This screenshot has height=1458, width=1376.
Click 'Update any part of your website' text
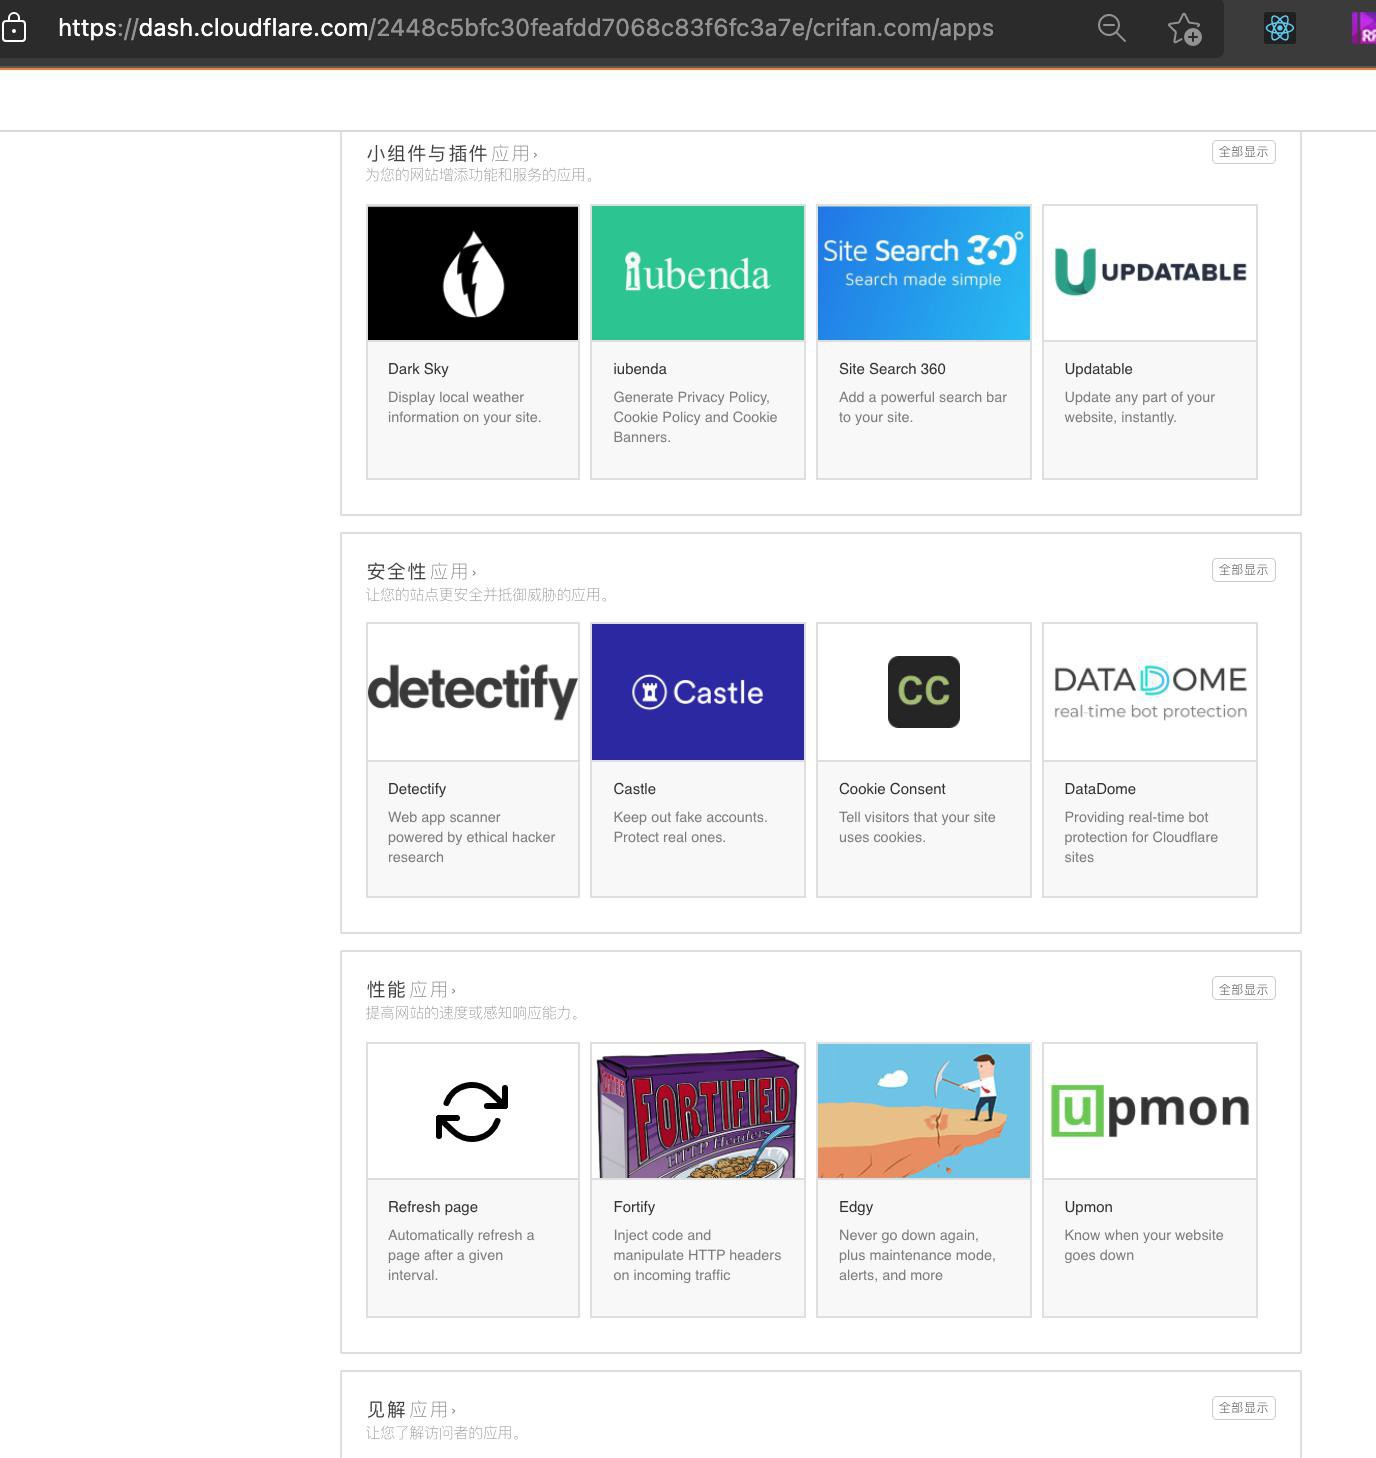pos(1139,407)
